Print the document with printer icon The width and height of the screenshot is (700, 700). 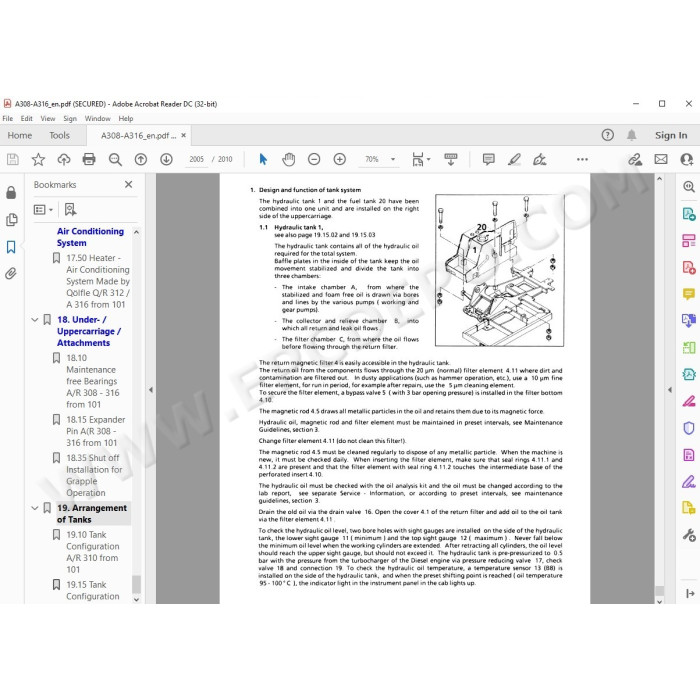pyautogui.click(x=89, y=159)
